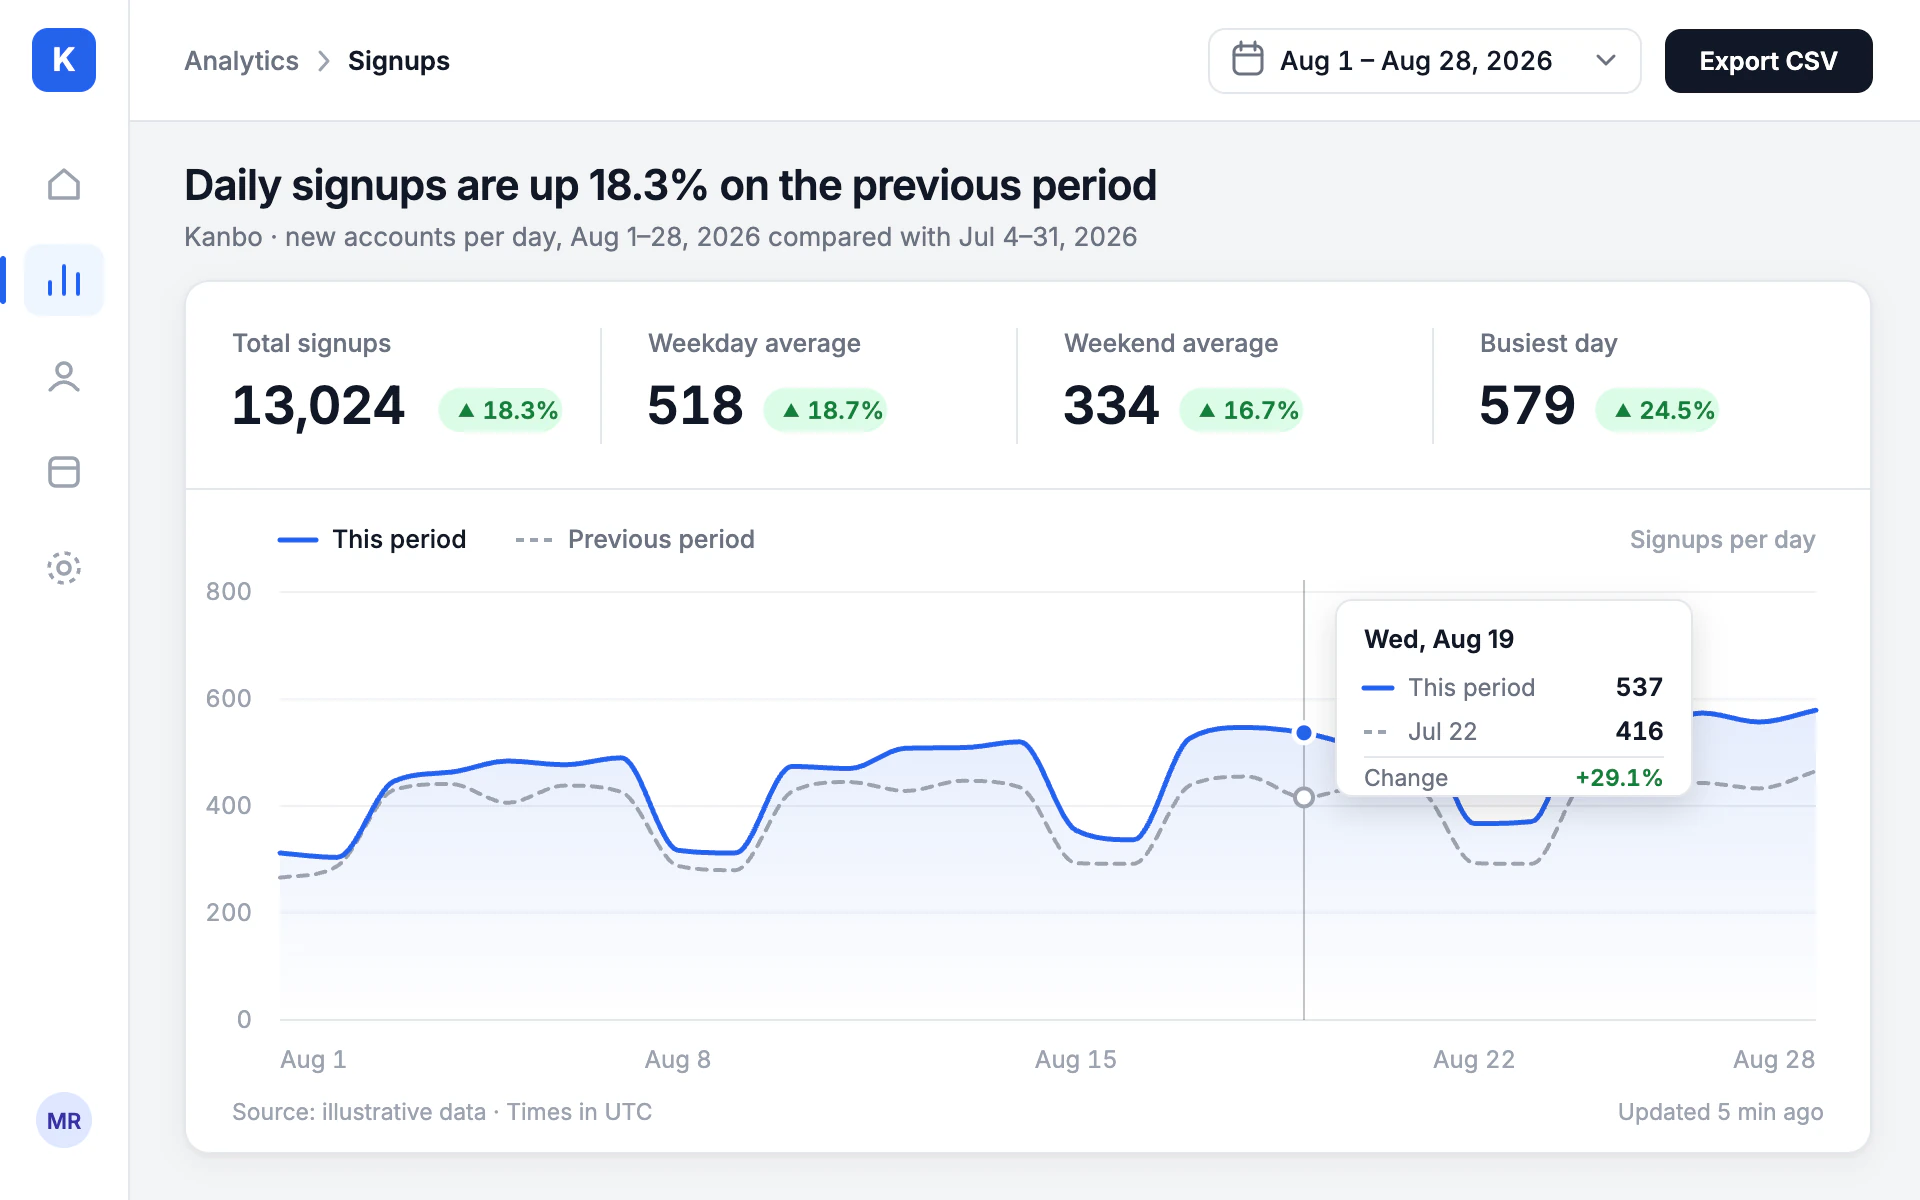Click the Busiest day value 579
The height and width of the screenshot is (1200, 1920).
(1527, 405)
